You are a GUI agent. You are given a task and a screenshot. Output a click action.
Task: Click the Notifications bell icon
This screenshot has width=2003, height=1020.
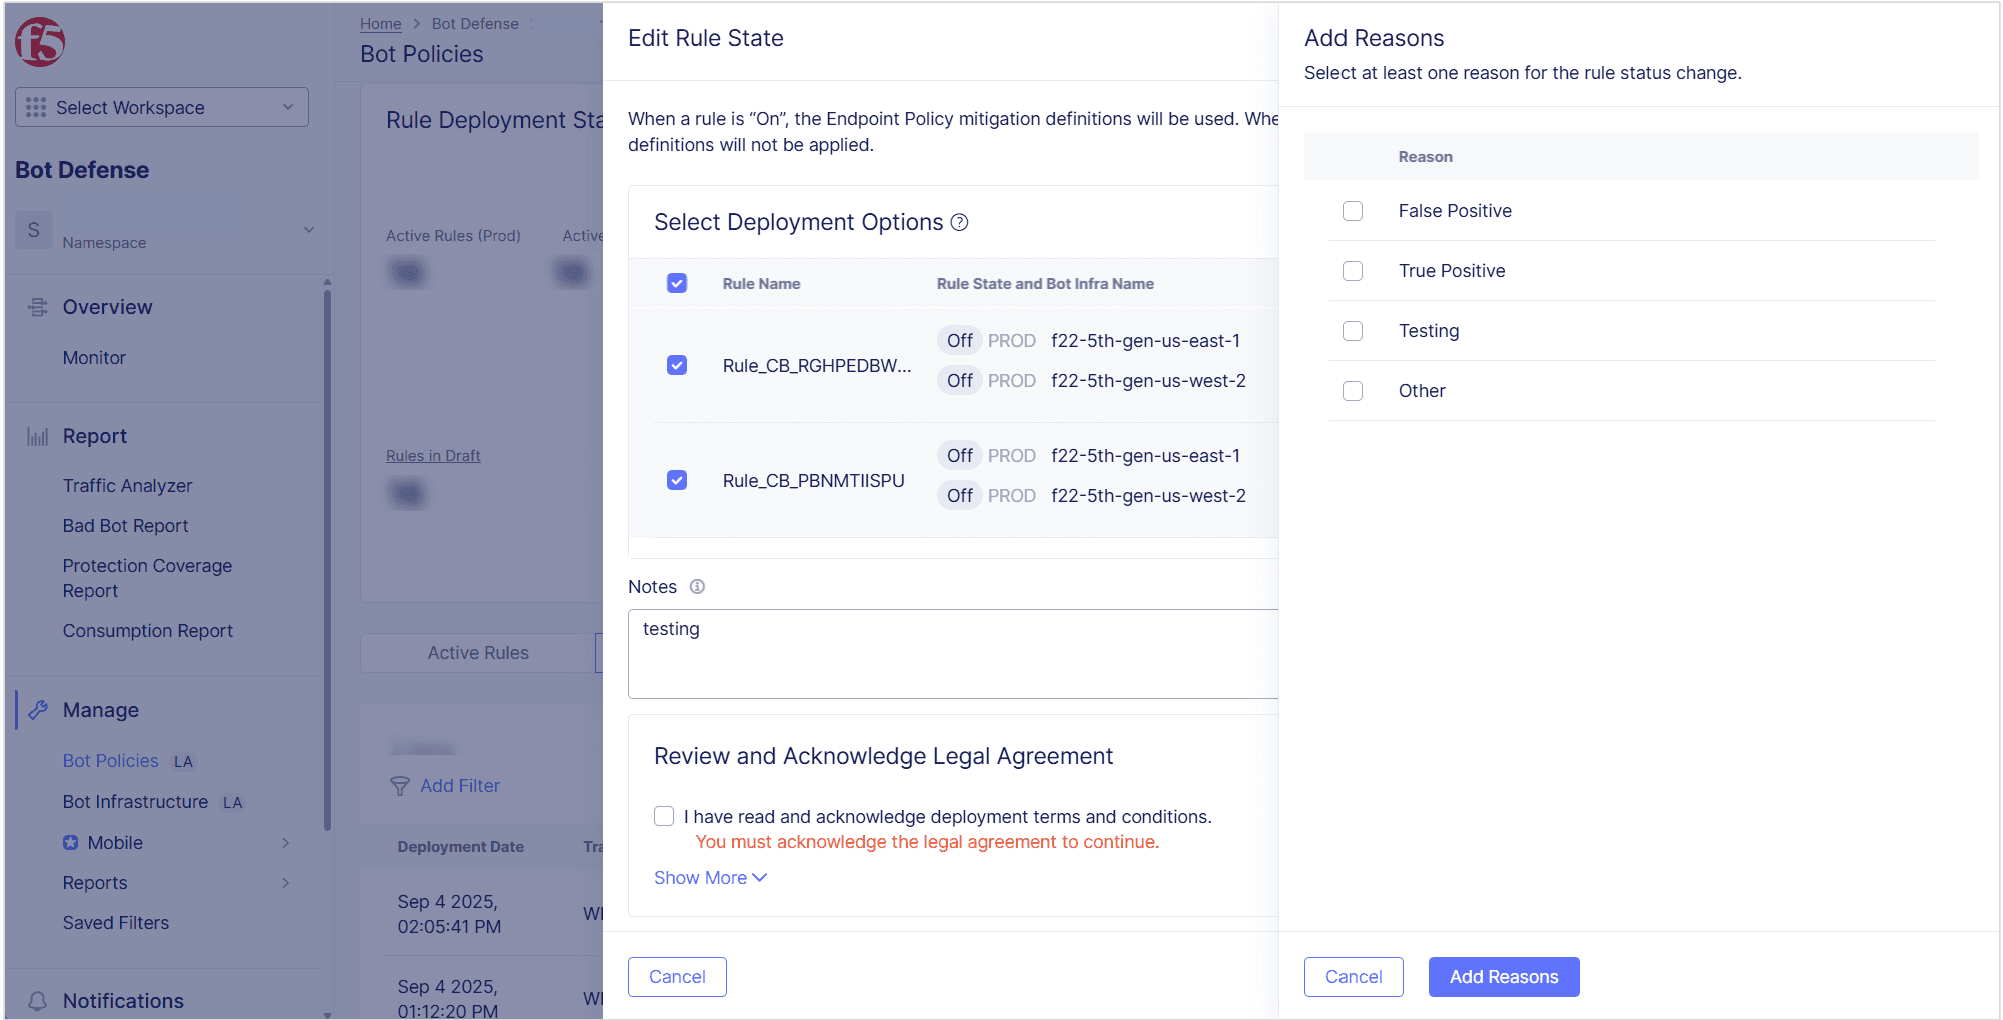38,1001
